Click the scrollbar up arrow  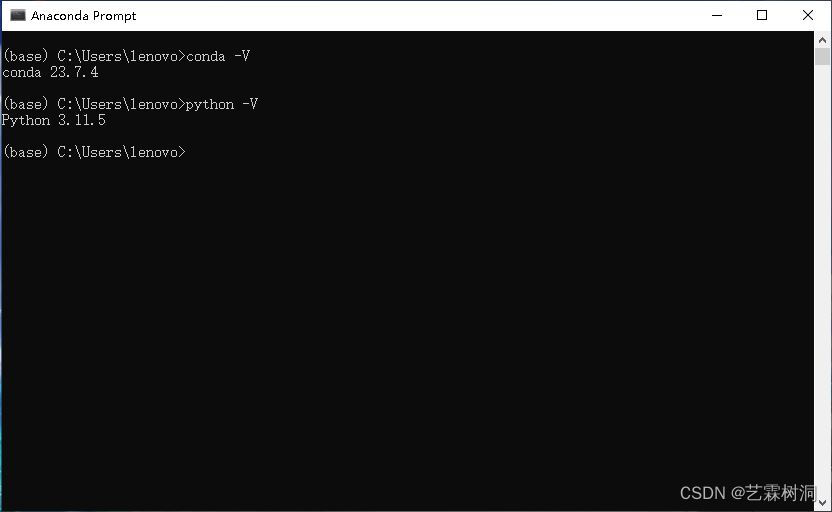[x=822, y=40]
